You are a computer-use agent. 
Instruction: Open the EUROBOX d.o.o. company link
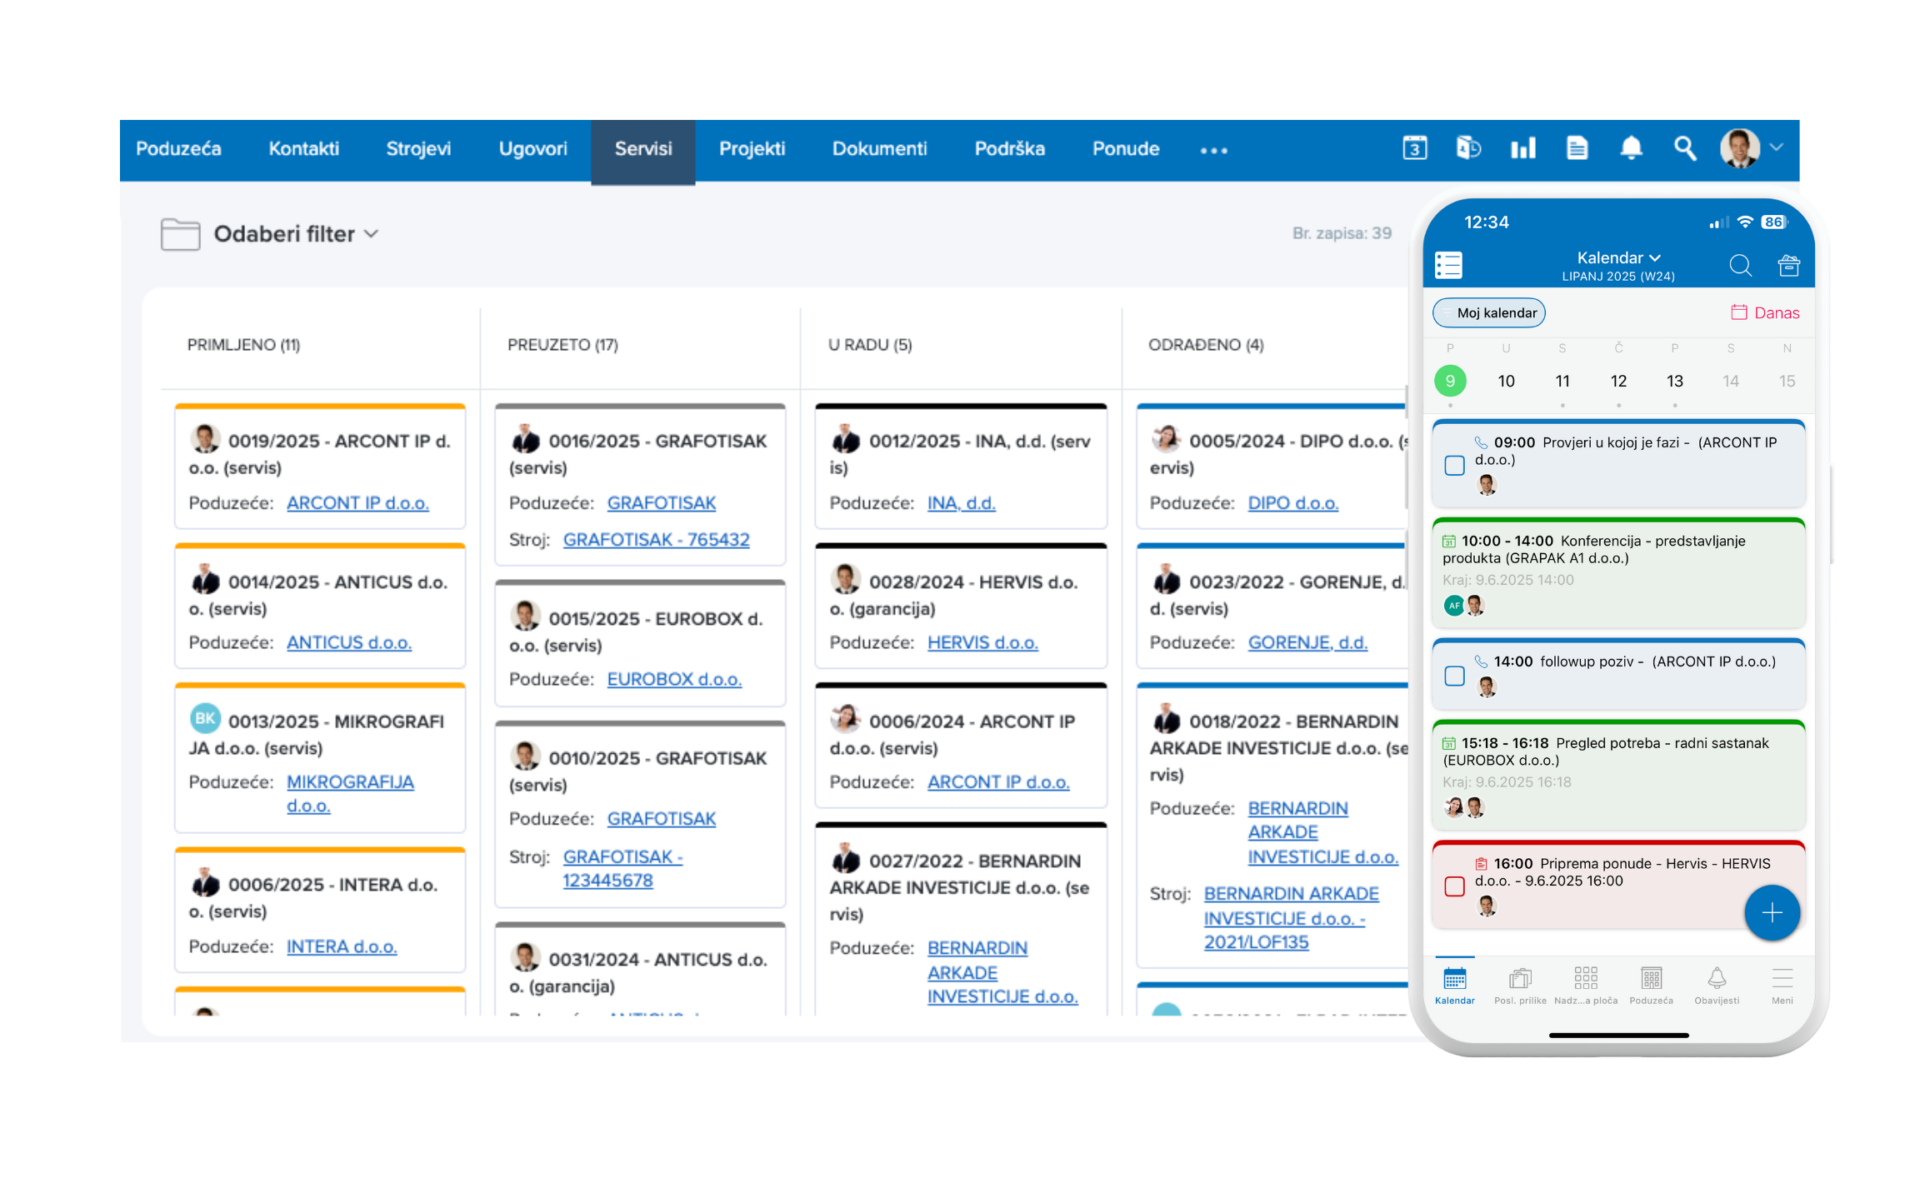[674, 680]
